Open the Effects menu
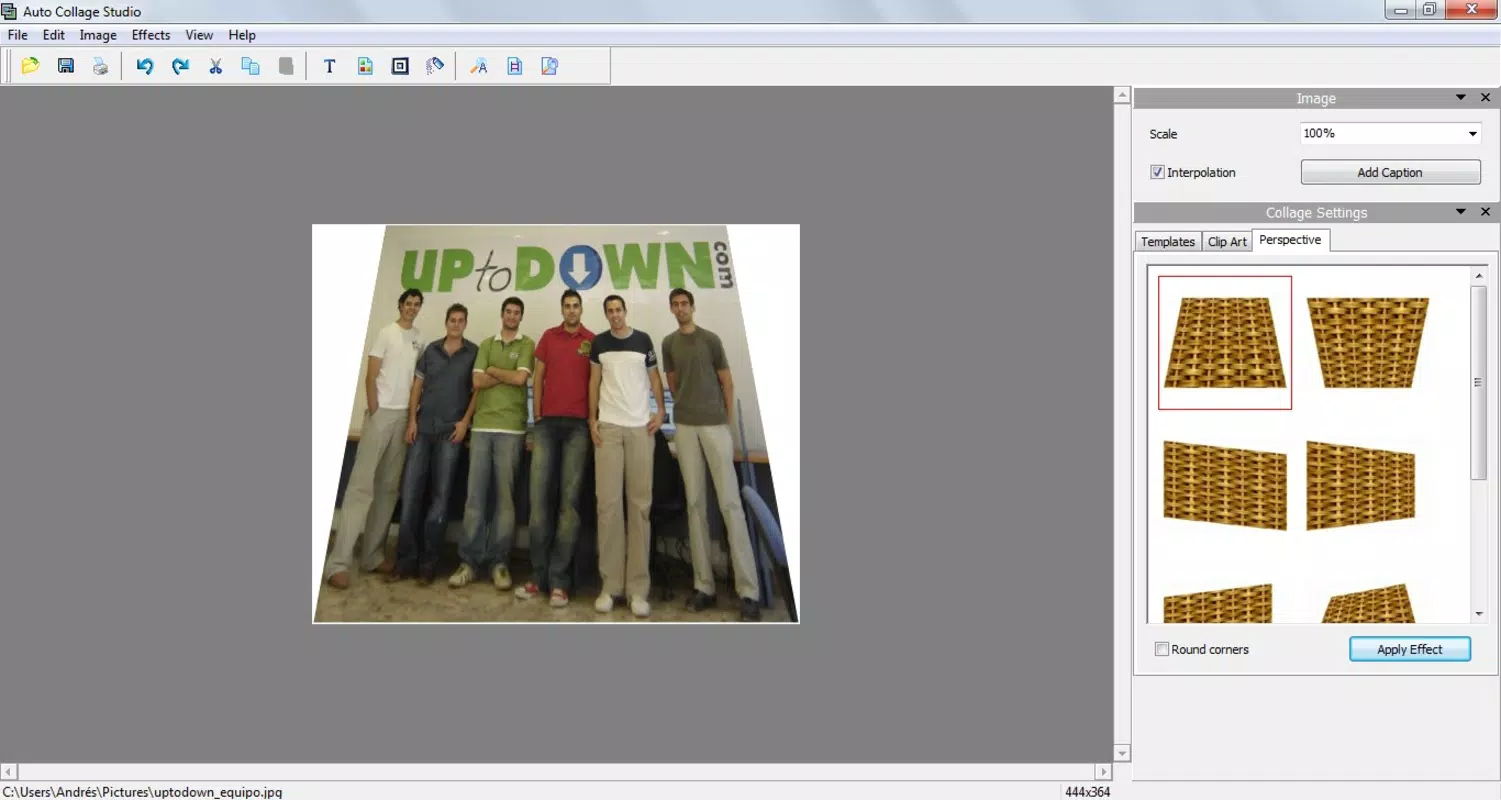Viewport: 1501px width, 800px height. click(x=151, y=35)
